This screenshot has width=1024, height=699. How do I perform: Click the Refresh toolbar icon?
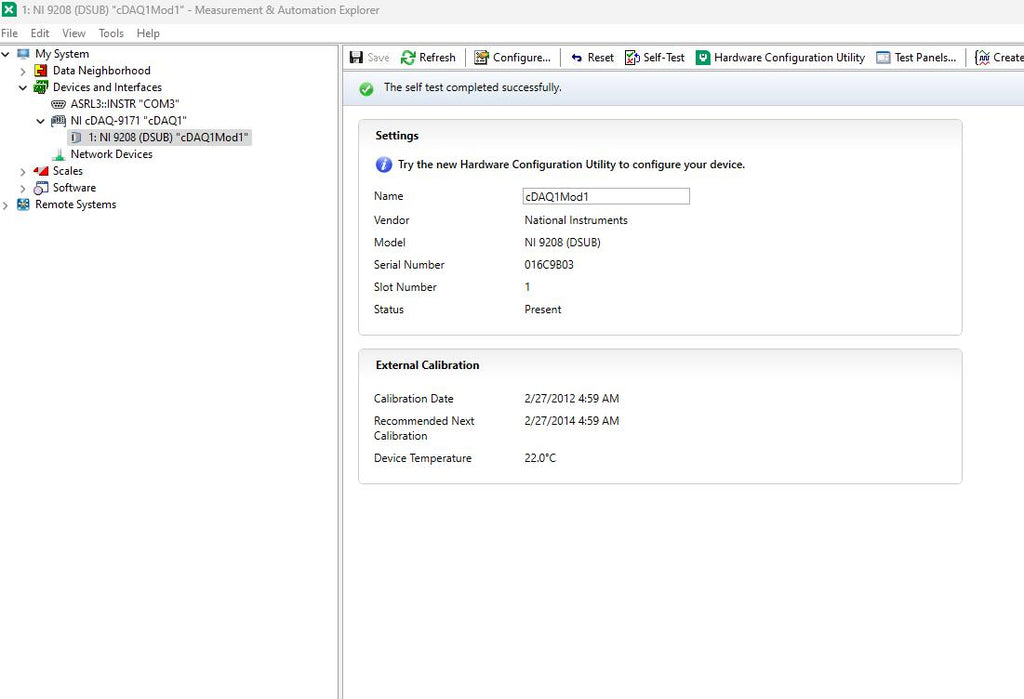[408, 57]
